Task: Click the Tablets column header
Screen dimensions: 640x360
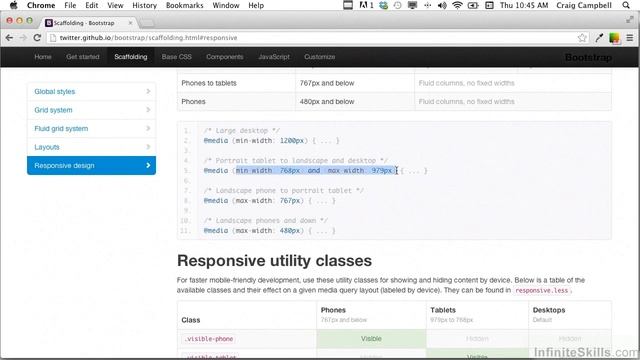Action: tap(443, 310)
